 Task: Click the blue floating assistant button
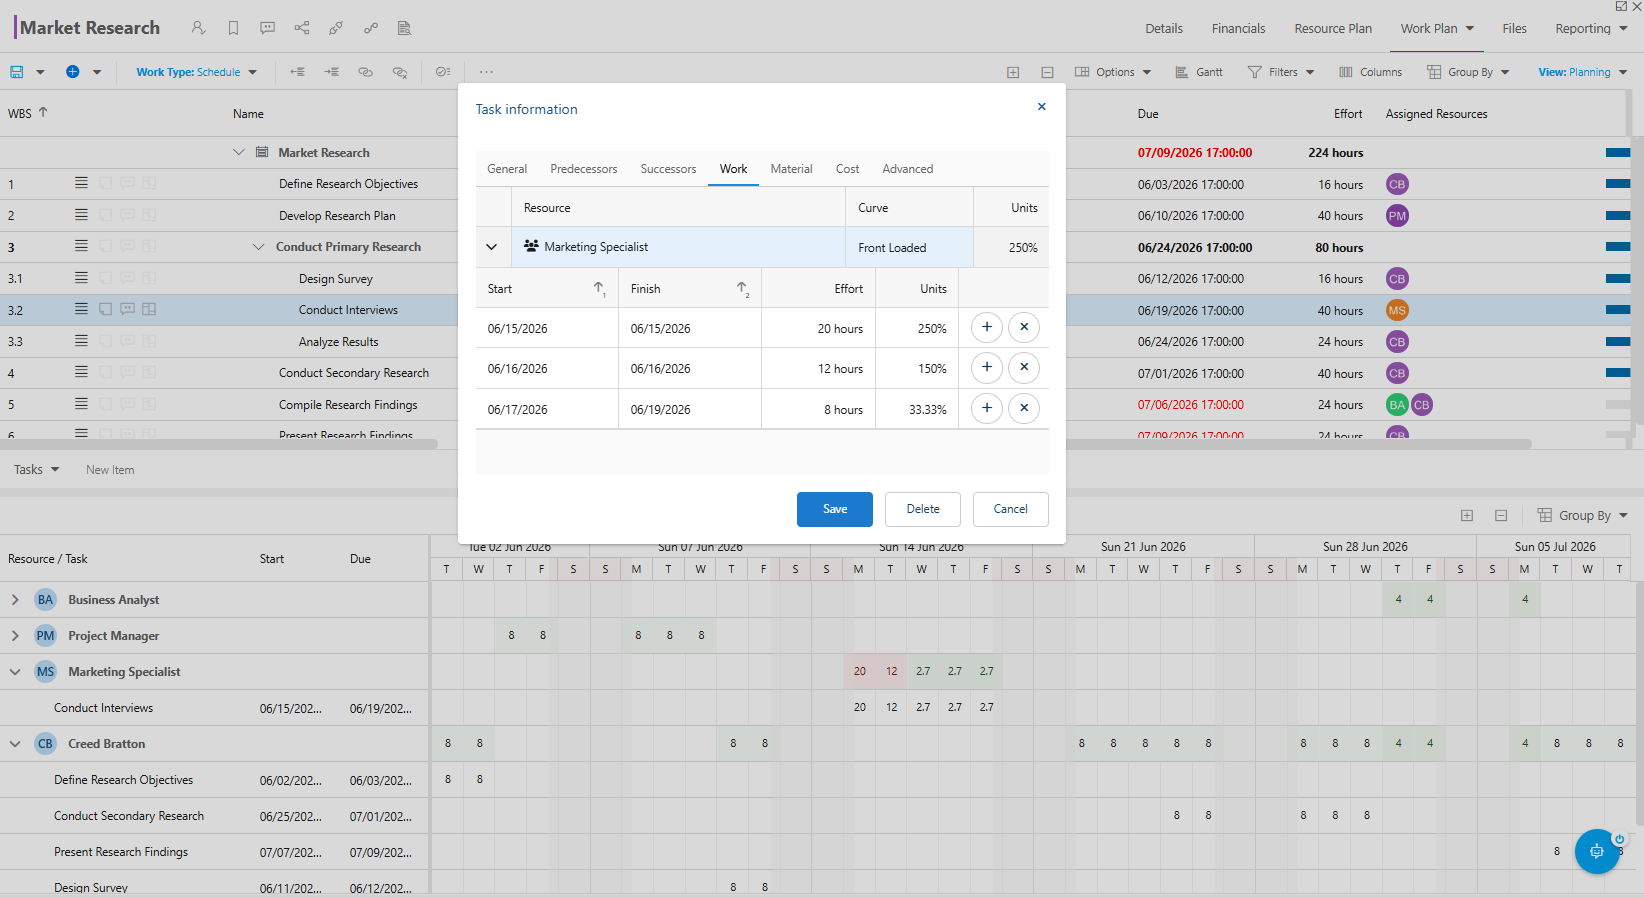[1597, 851]
